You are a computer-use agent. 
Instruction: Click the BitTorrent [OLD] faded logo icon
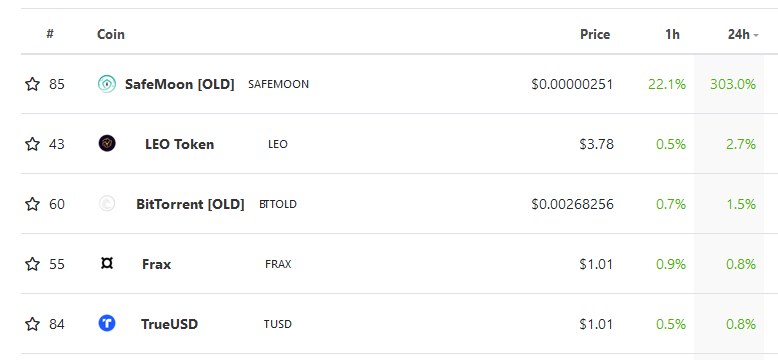pyautogui.click(x=107, y=204)
